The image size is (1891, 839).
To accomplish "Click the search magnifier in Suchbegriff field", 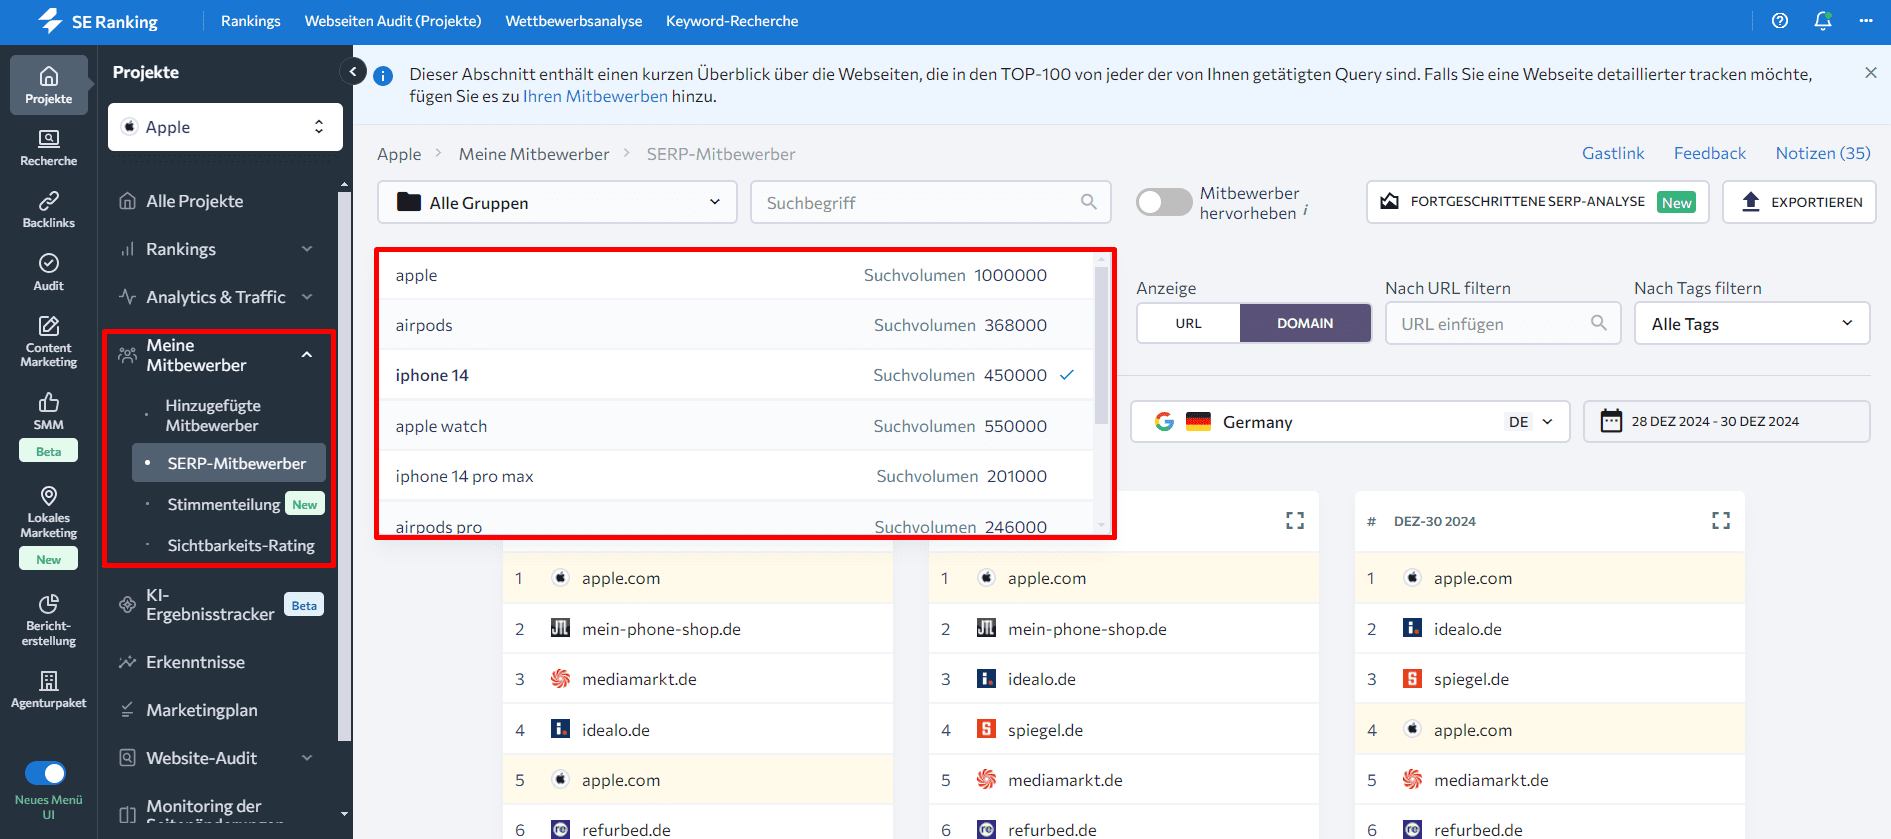I will [1089, 202].
